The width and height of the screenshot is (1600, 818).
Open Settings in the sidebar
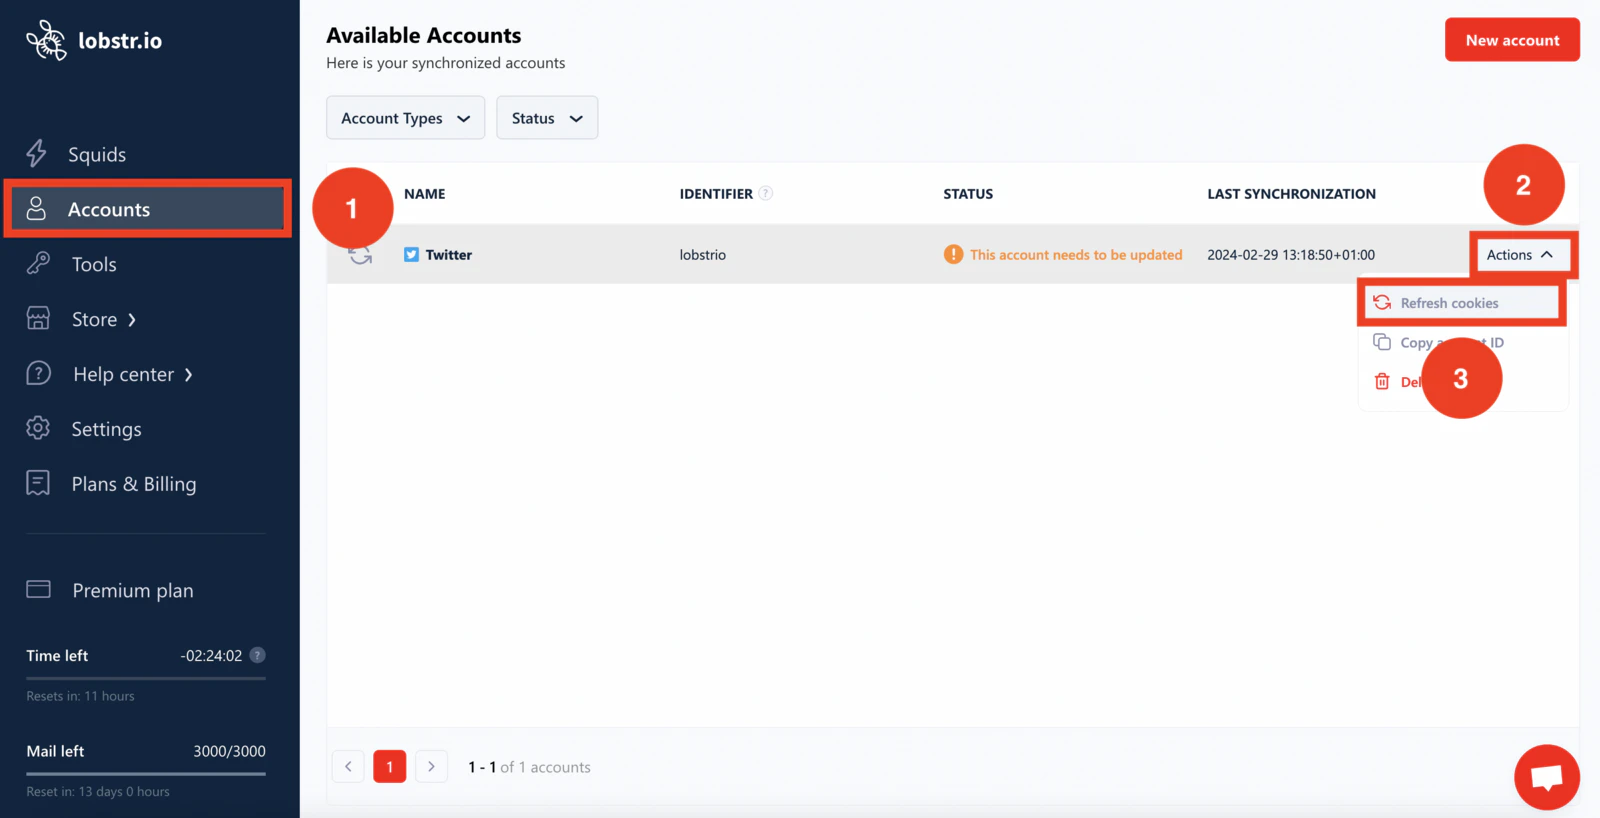tap(106, 429)
